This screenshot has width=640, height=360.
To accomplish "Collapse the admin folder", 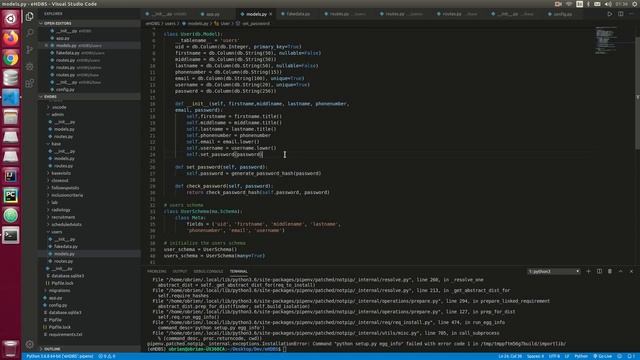I will [57, 114].
